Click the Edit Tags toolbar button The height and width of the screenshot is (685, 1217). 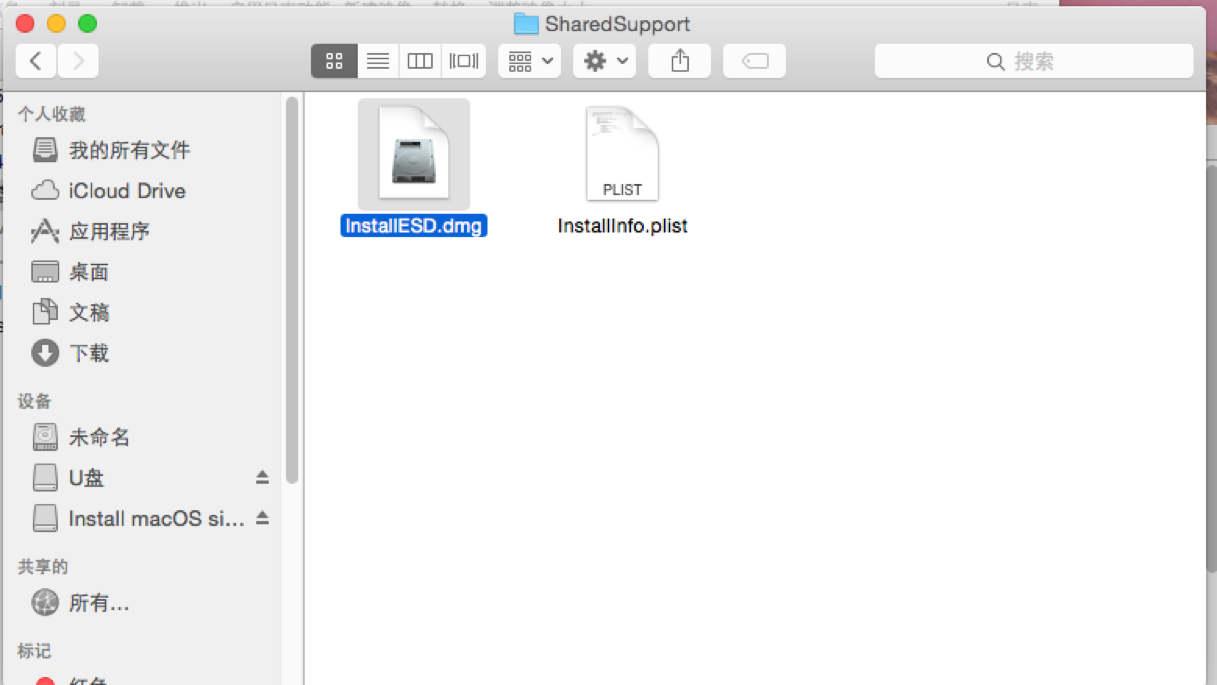click(x=755, y=61)
